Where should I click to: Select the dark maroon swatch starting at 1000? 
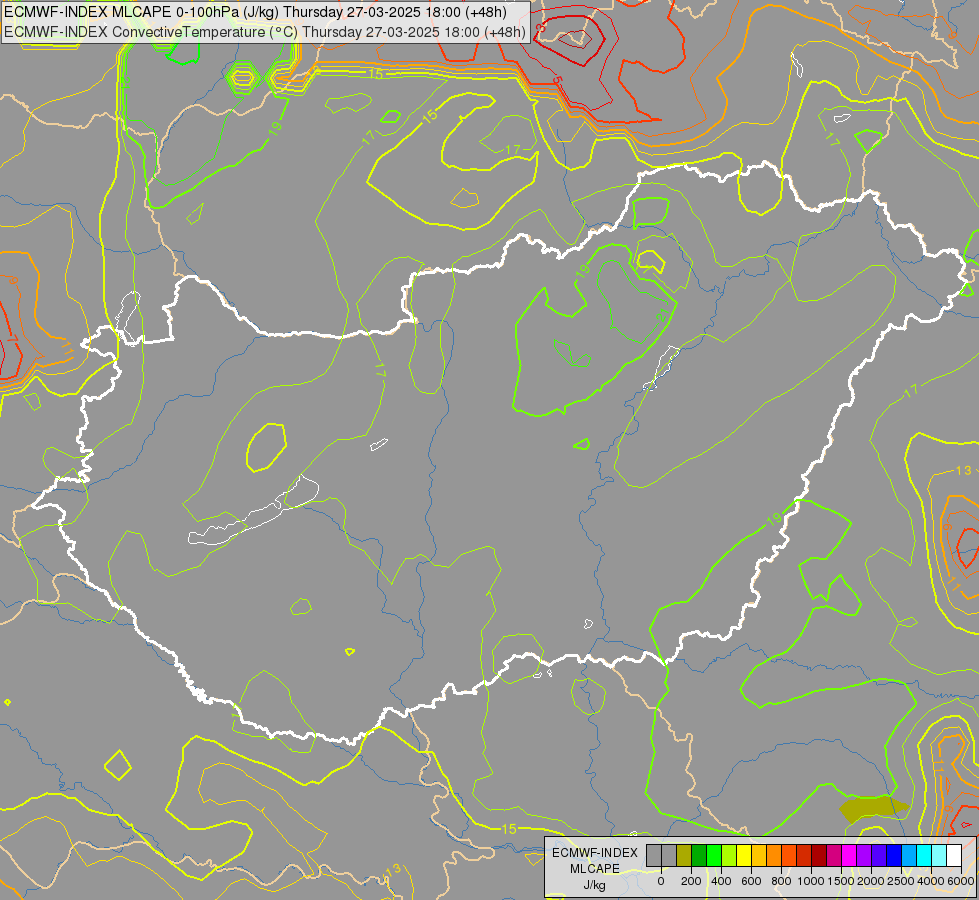click(x=819, y=855)
